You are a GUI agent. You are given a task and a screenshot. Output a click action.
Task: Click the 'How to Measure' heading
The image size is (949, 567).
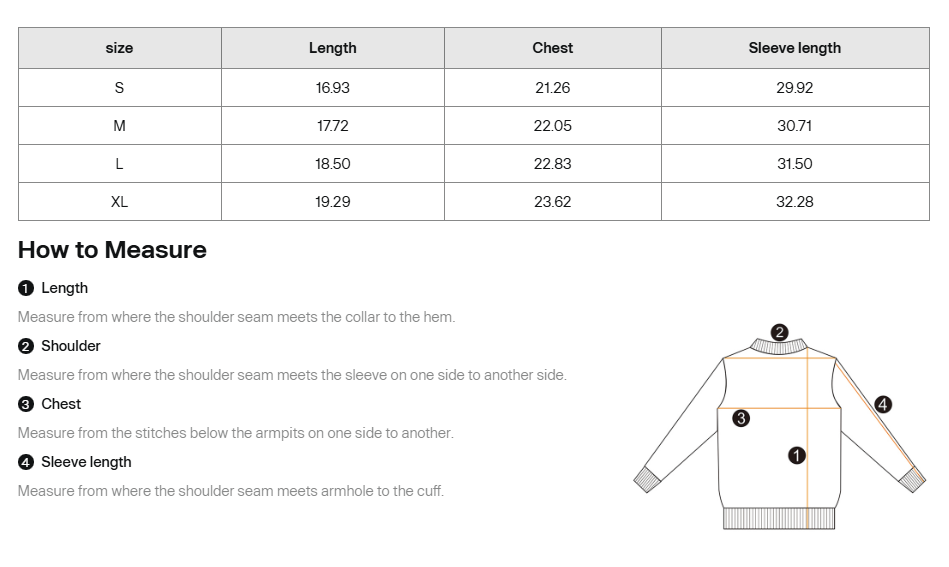click(112, 250)
